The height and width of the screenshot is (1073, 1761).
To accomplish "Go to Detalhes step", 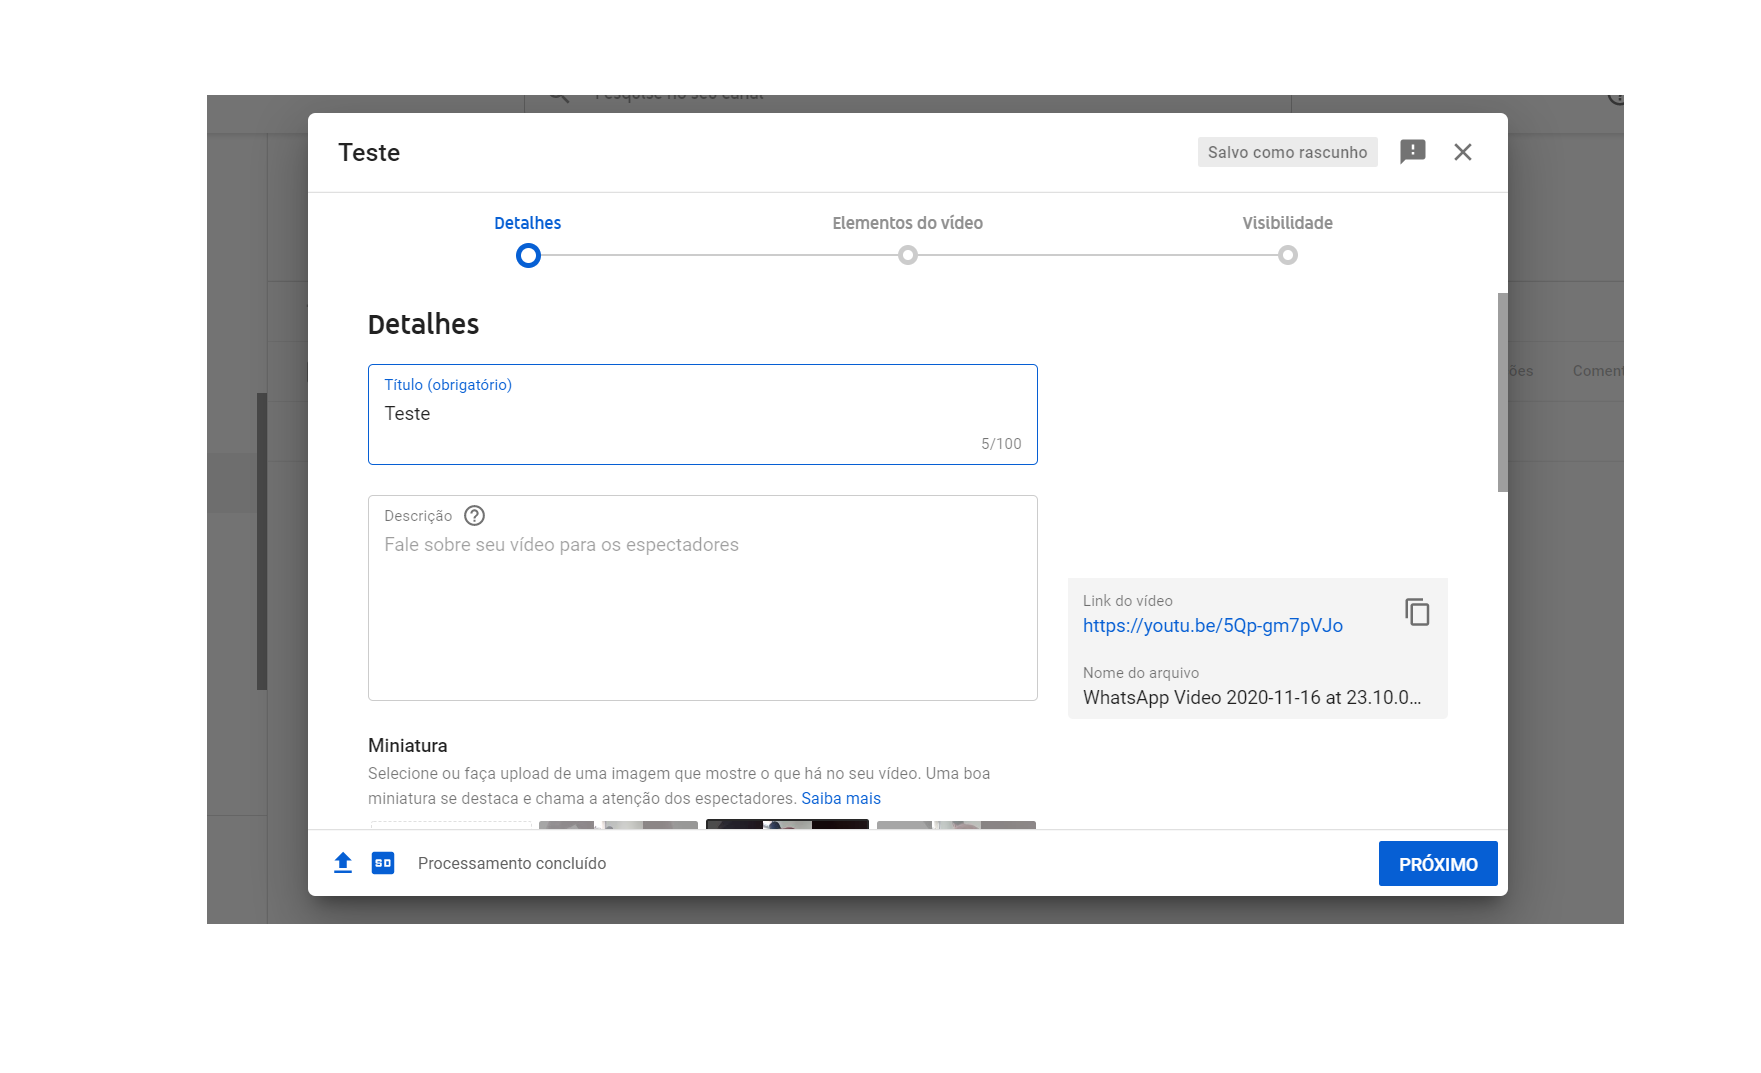I will (x=528, y=240).
